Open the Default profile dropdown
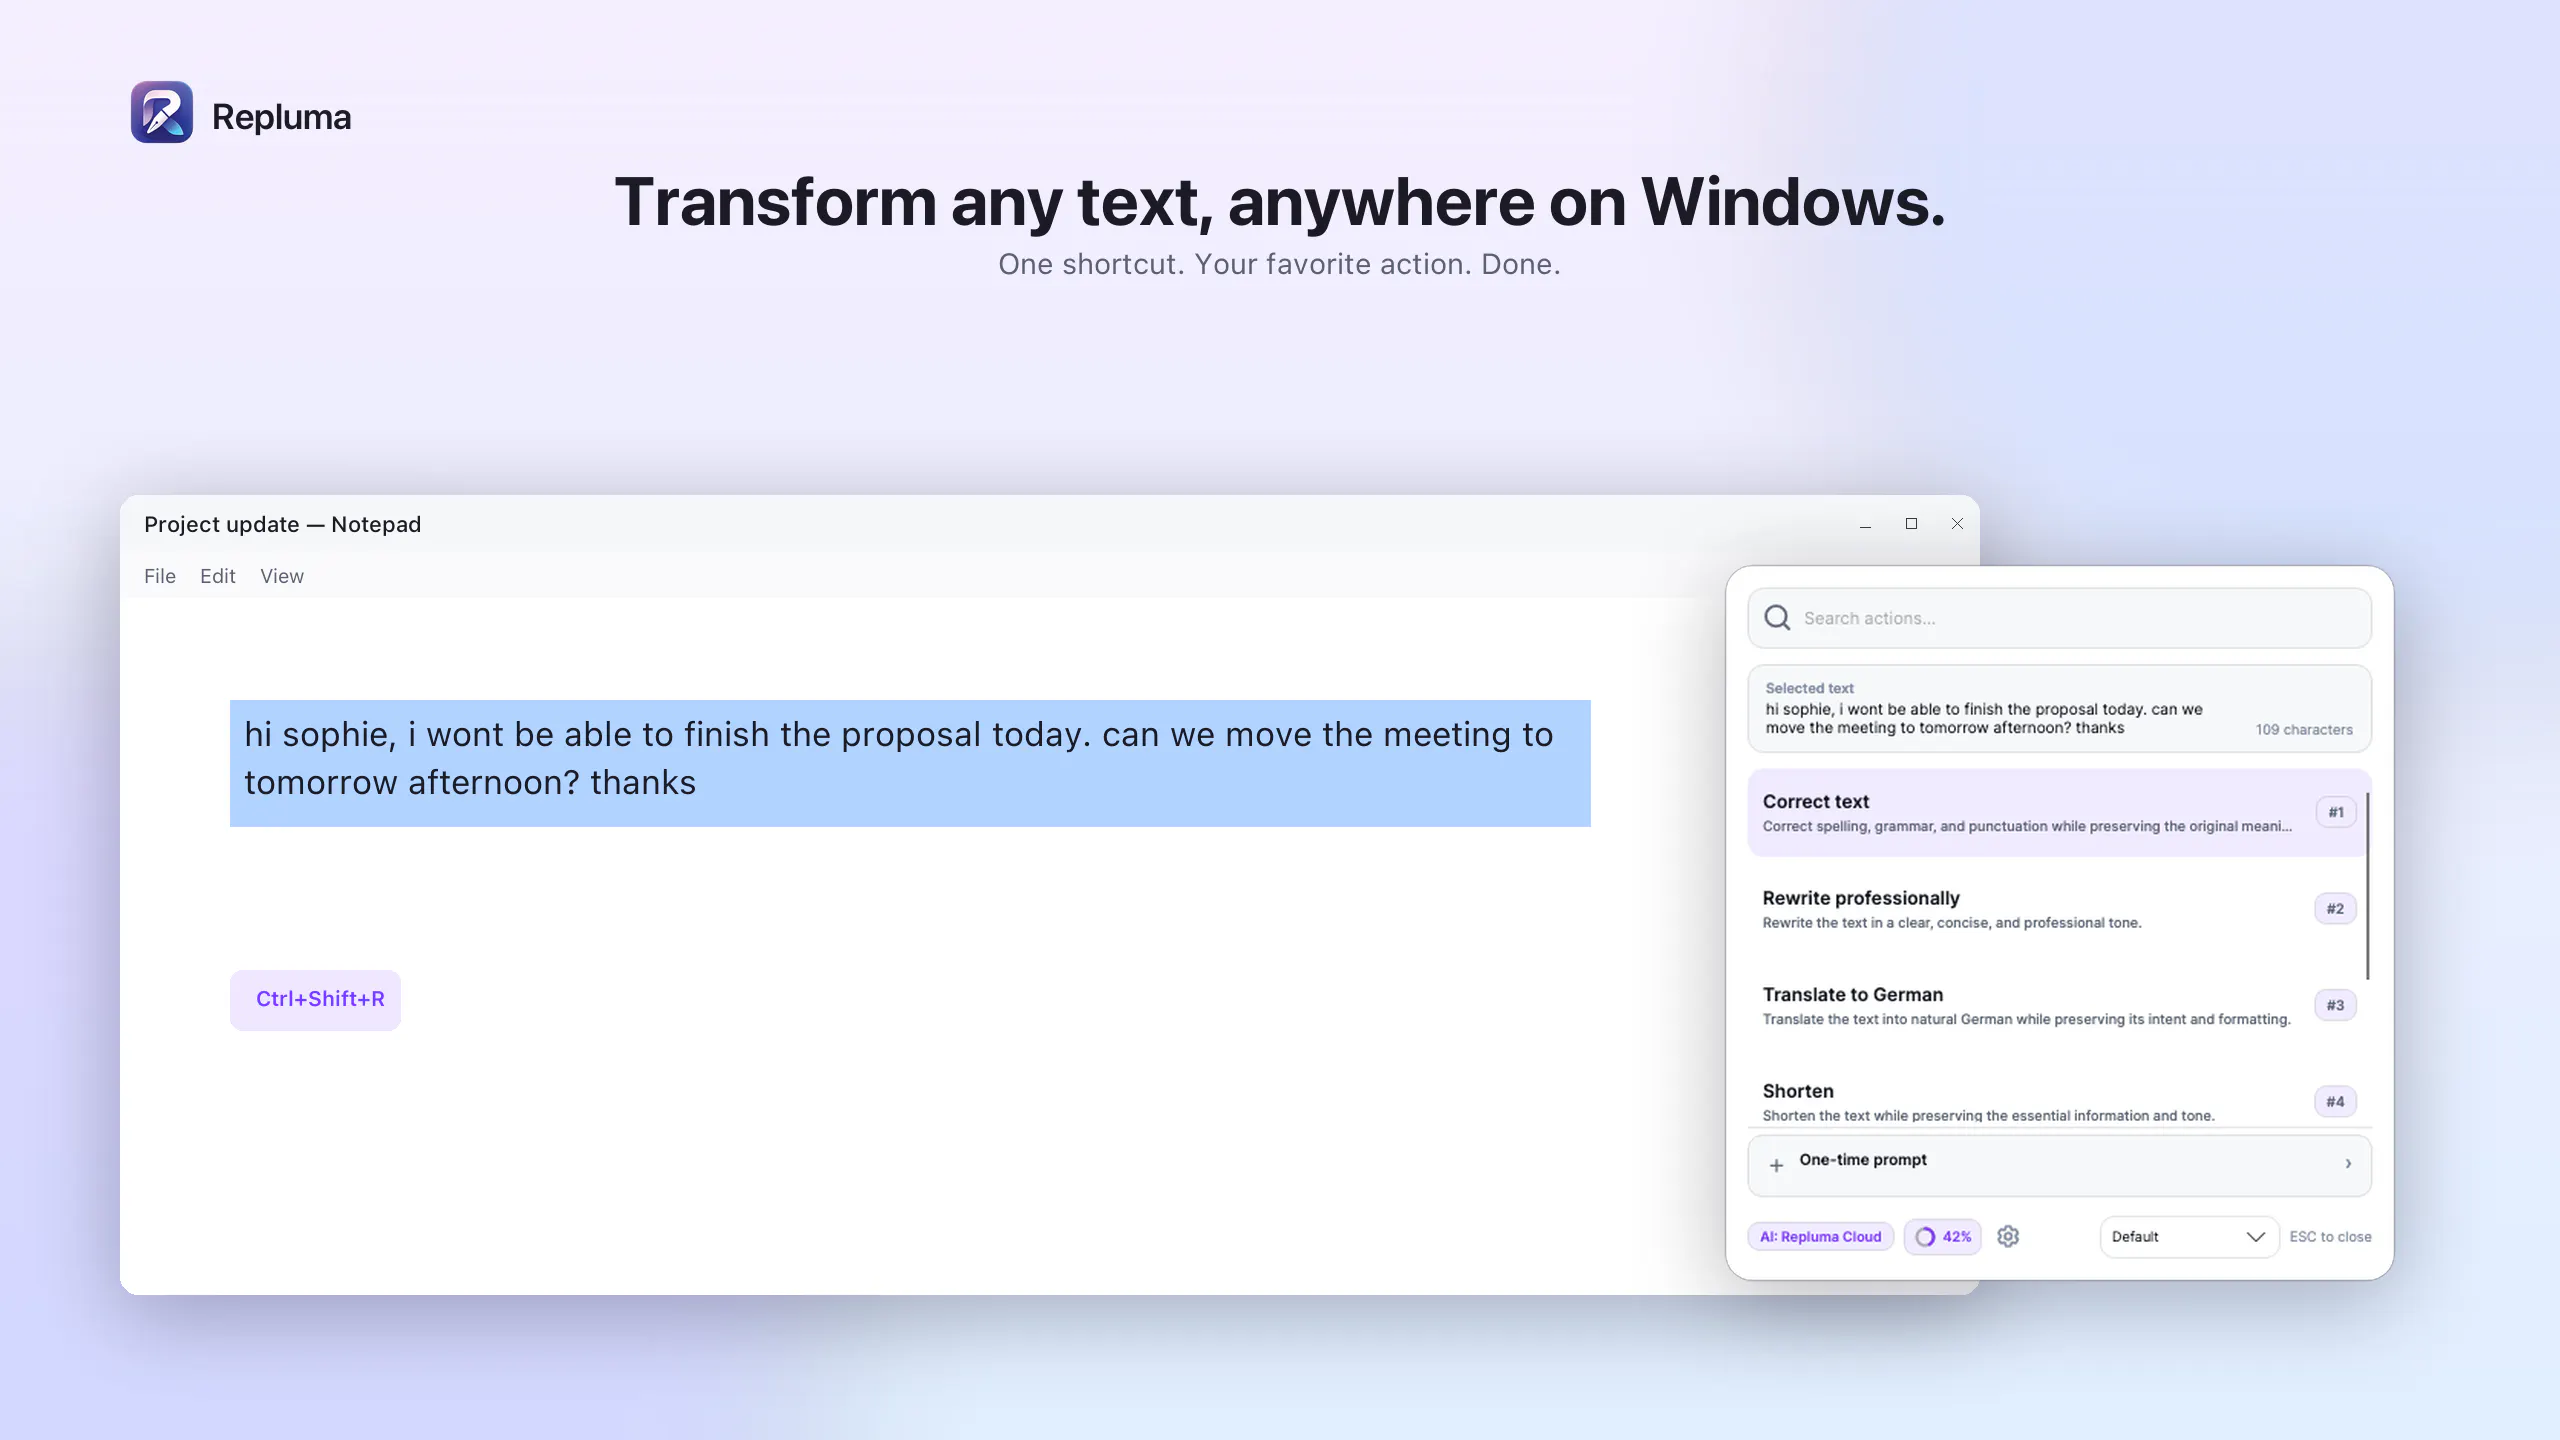The height and width of the screenshot is (1440, 2560). point(2189,1237)
